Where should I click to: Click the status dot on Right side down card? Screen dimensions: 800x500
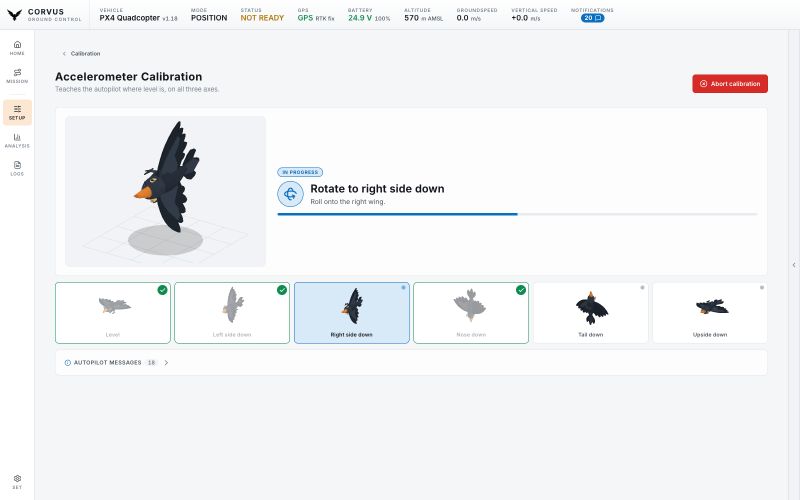403,288
